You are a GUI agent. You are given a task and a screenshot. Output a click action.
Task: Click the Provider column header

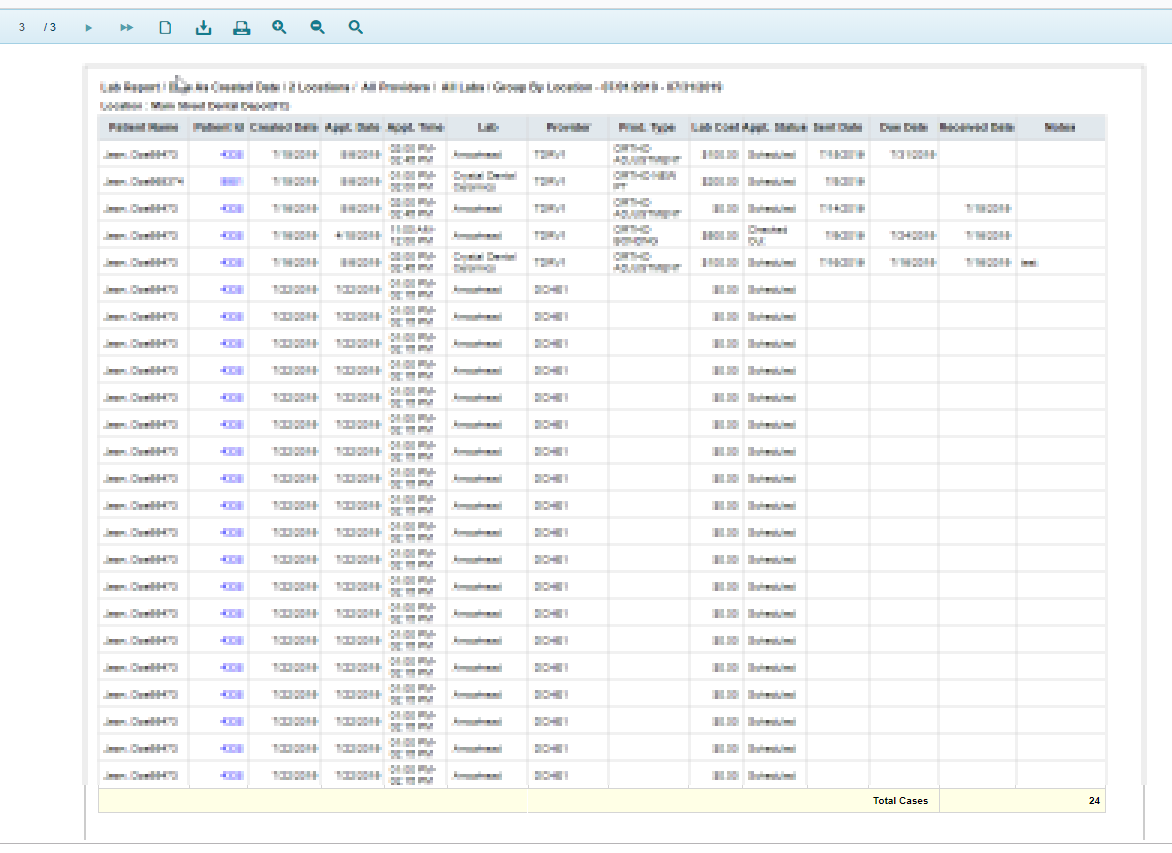coord(568,128)
